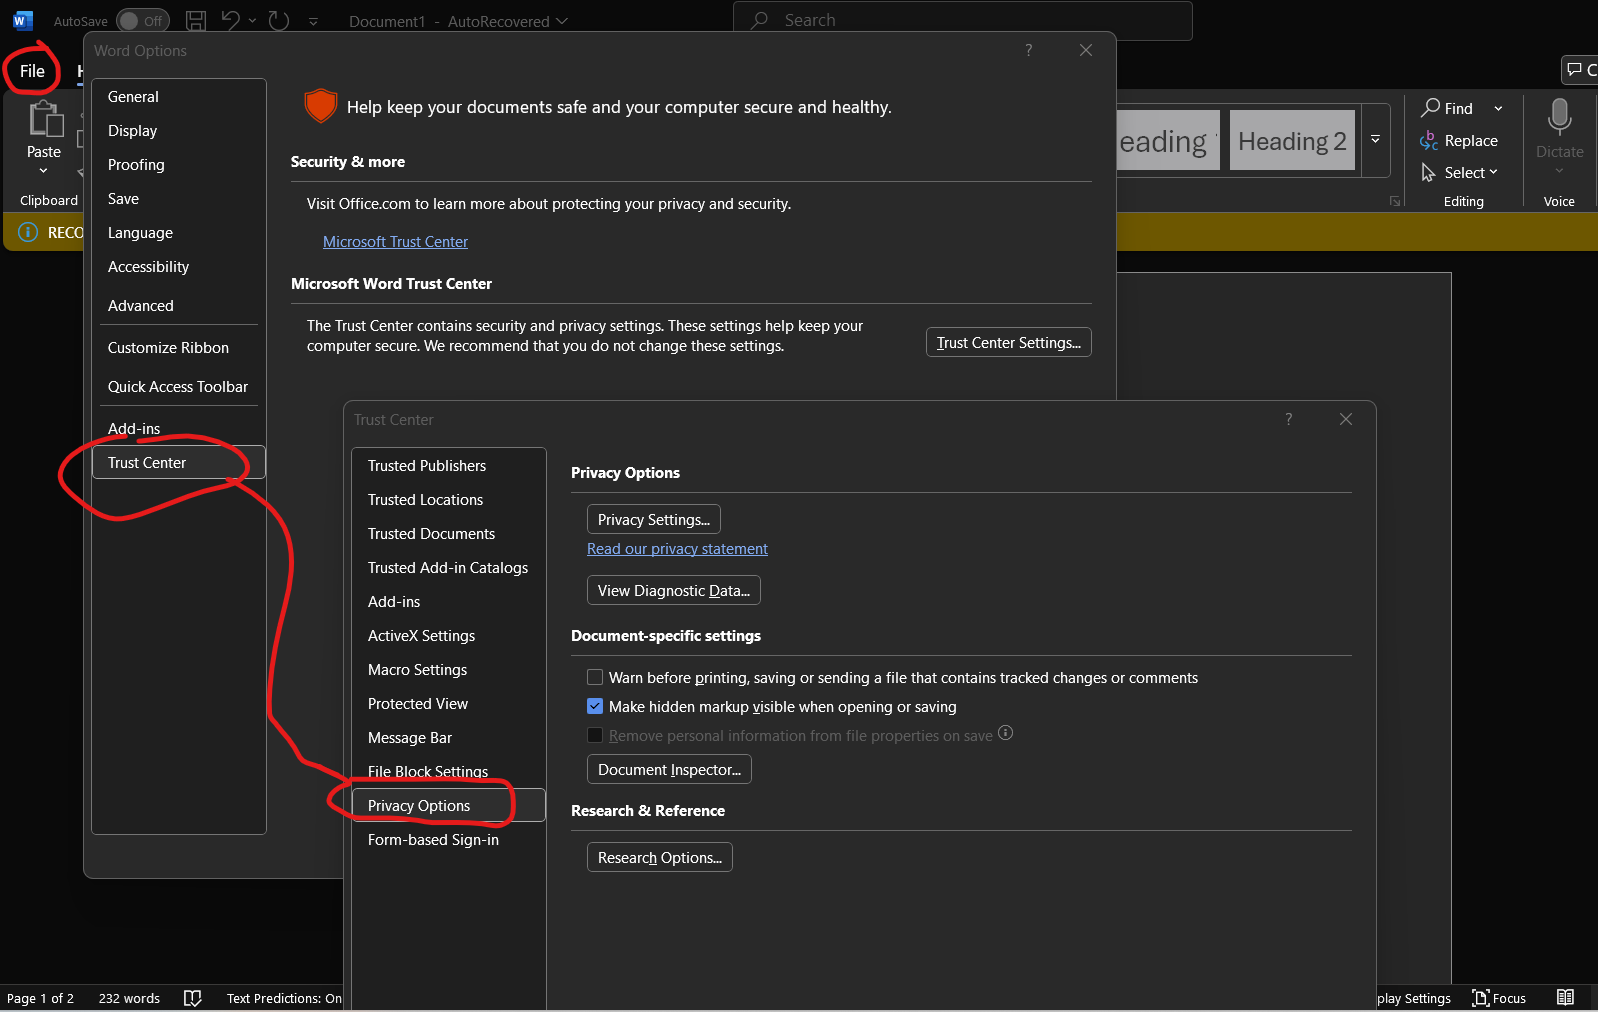The width and height of the screenshot is (1598, 1012).
Task: Close the Word Options dialog
Action: click(x=1086, y=50)
